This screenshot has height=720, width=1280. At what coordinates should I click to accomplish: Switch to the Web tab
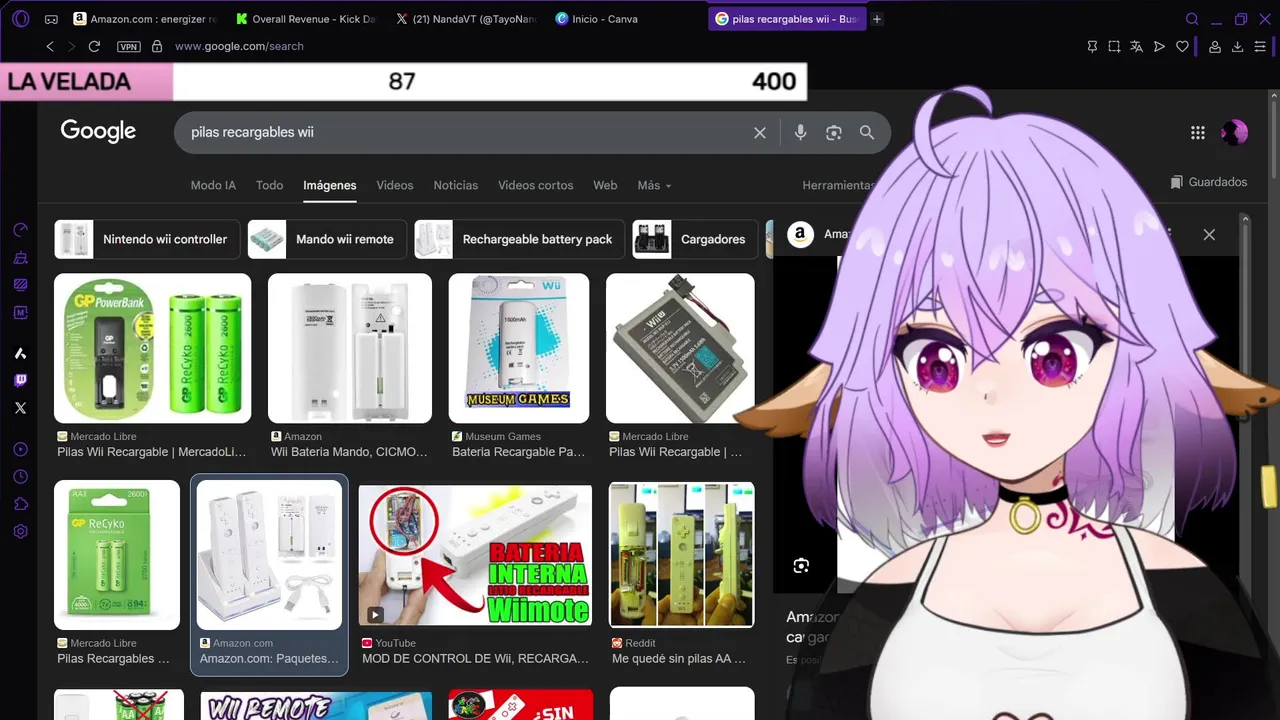[x=605, y=185]
